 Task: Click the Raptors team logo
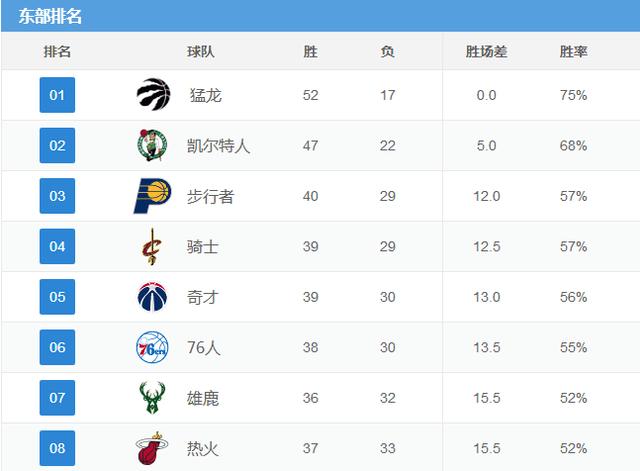pyautogui.click(x=153, y=94)
